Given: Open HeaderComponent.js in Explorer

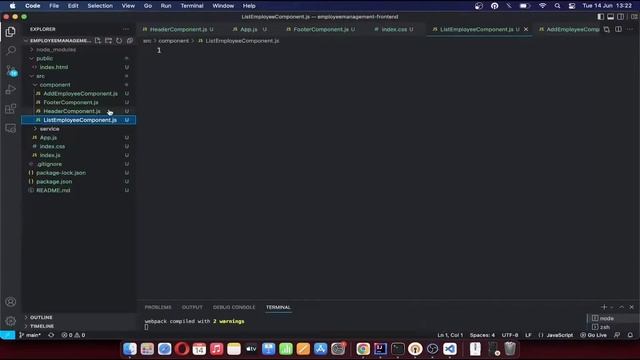Looking at the screenshot, I should point(72,111).
